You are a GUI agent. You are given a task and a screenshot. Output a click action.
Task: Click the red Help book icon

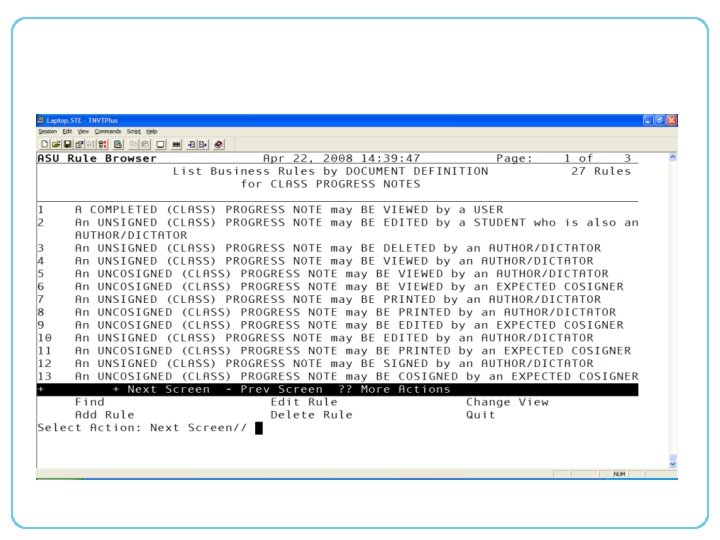(219, 145)
